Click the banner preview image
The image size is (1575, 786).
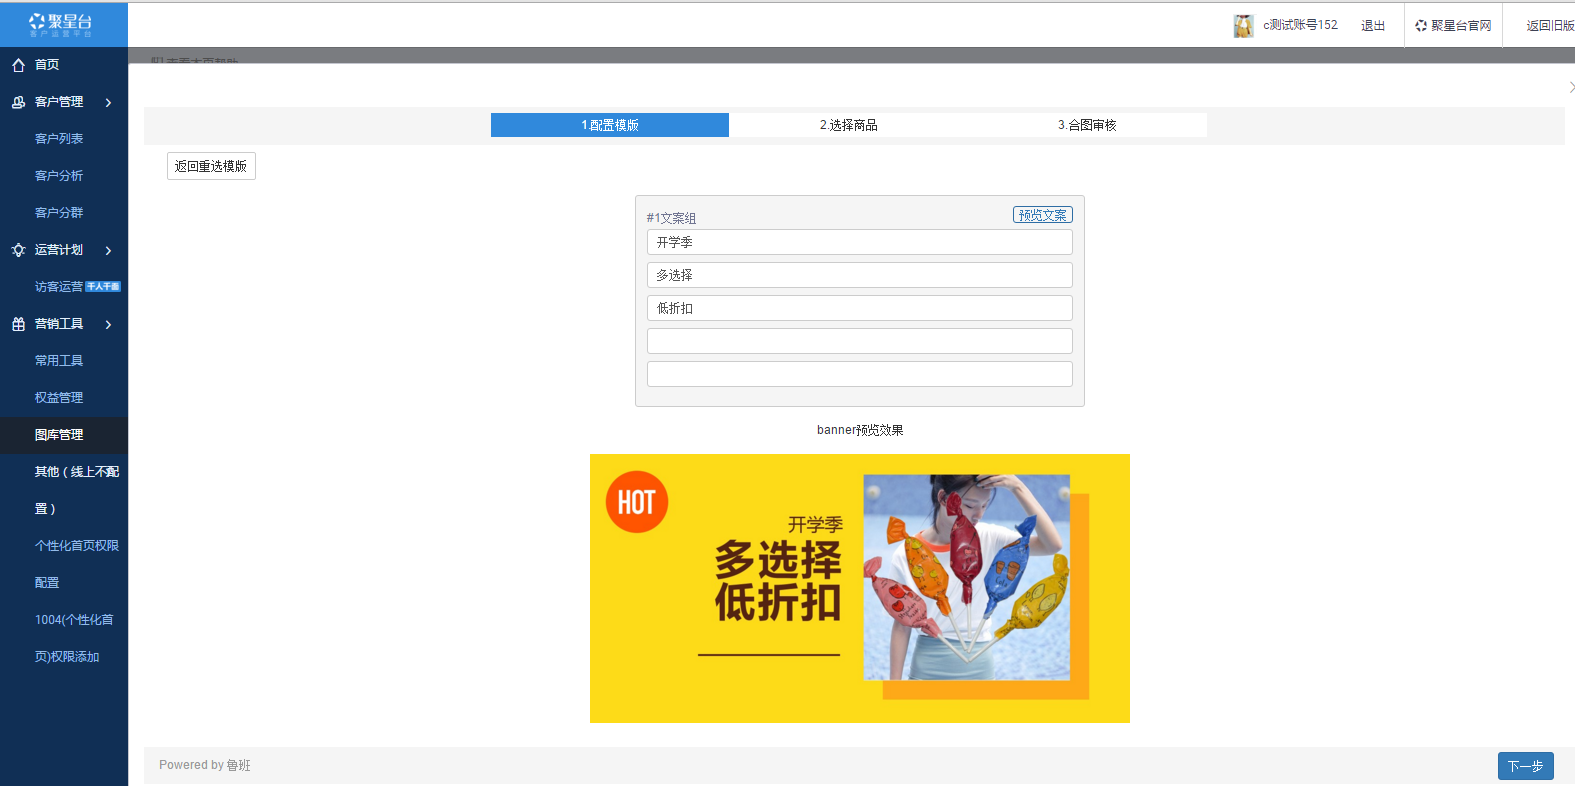click(859, 588)
